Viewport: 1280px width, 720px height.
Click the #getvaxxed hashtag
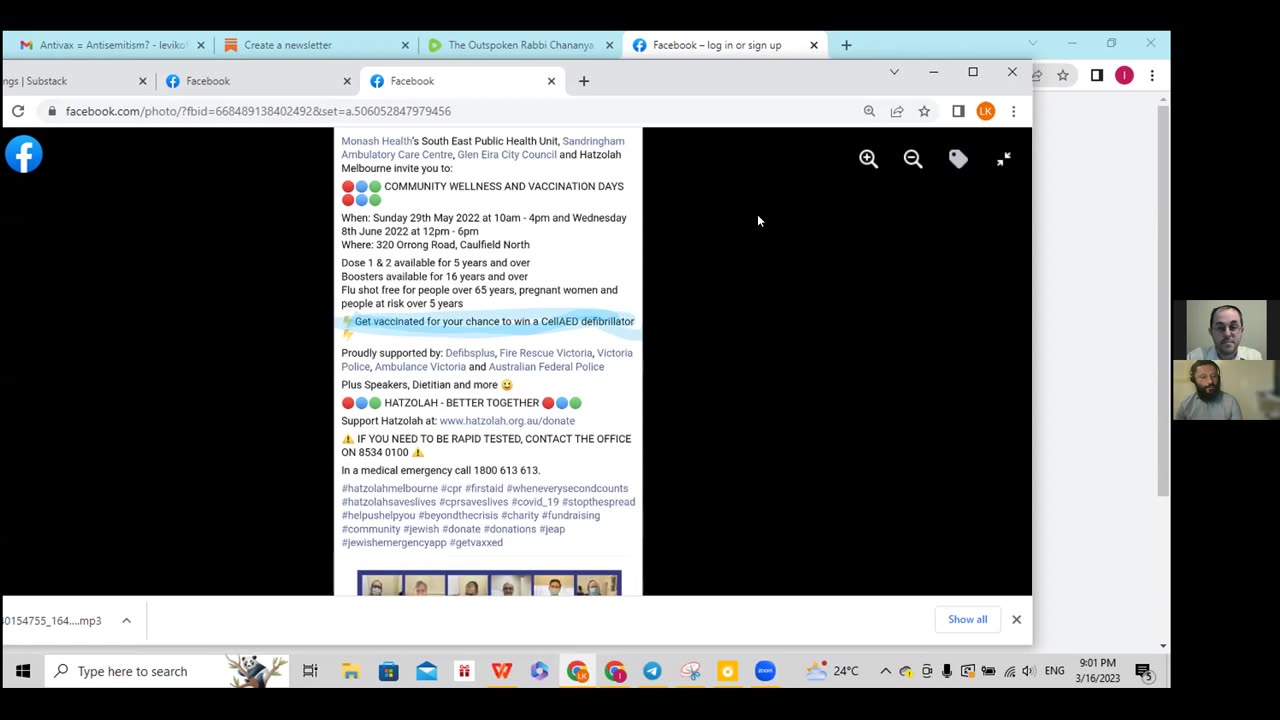[x=476, y=543]
